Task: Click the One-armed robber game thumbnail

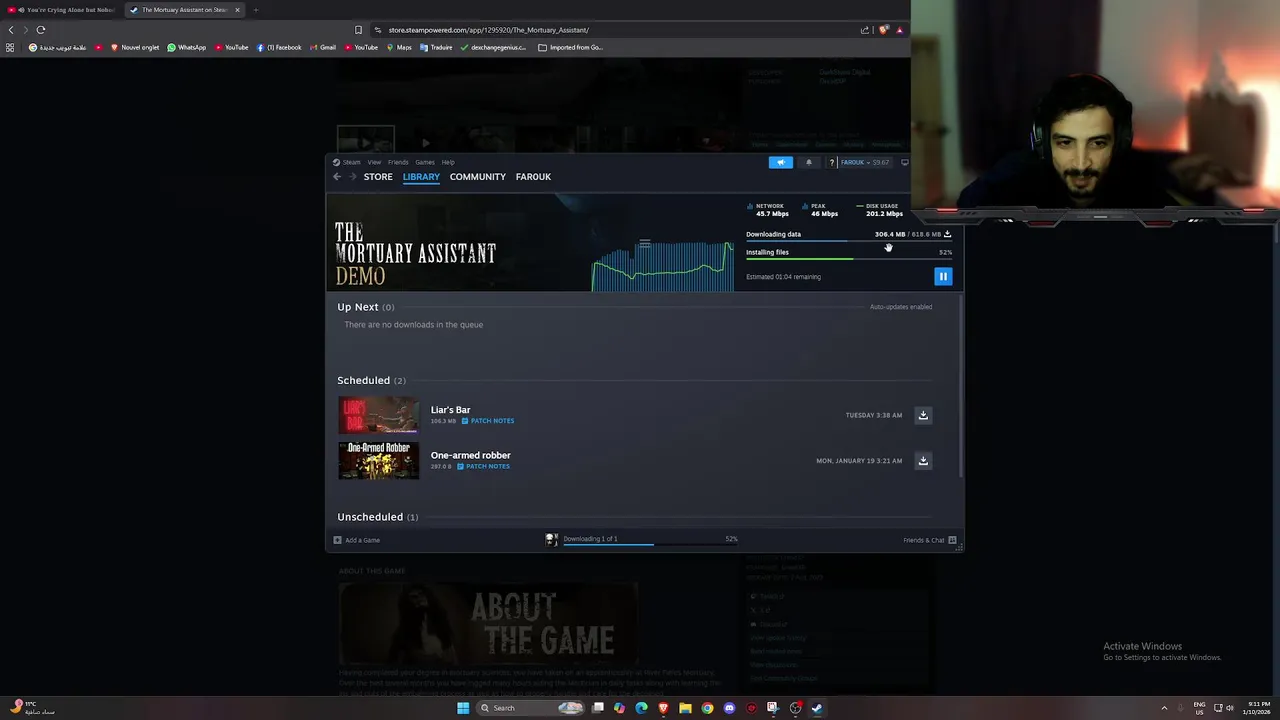Action: pyautogui.click(x=379, y=460)
